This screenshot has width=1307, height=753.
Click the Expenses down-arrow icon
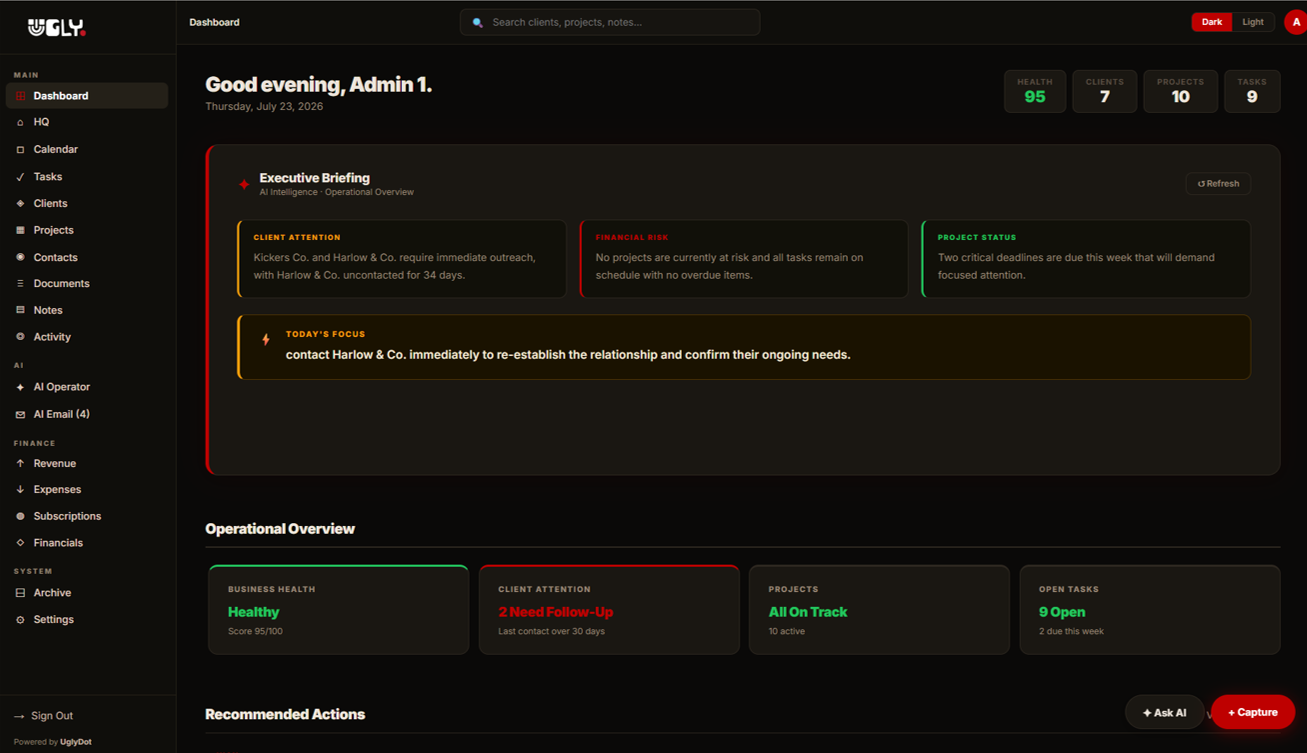click(20, 489)
